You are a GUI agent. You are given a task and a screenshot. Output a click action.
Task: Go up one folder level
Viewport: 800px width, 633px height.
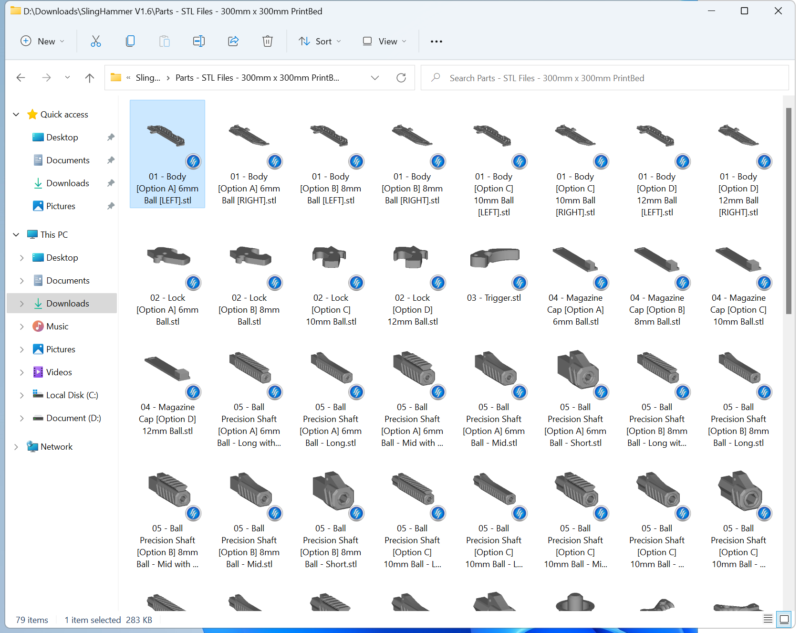click(x=89, y=78)
